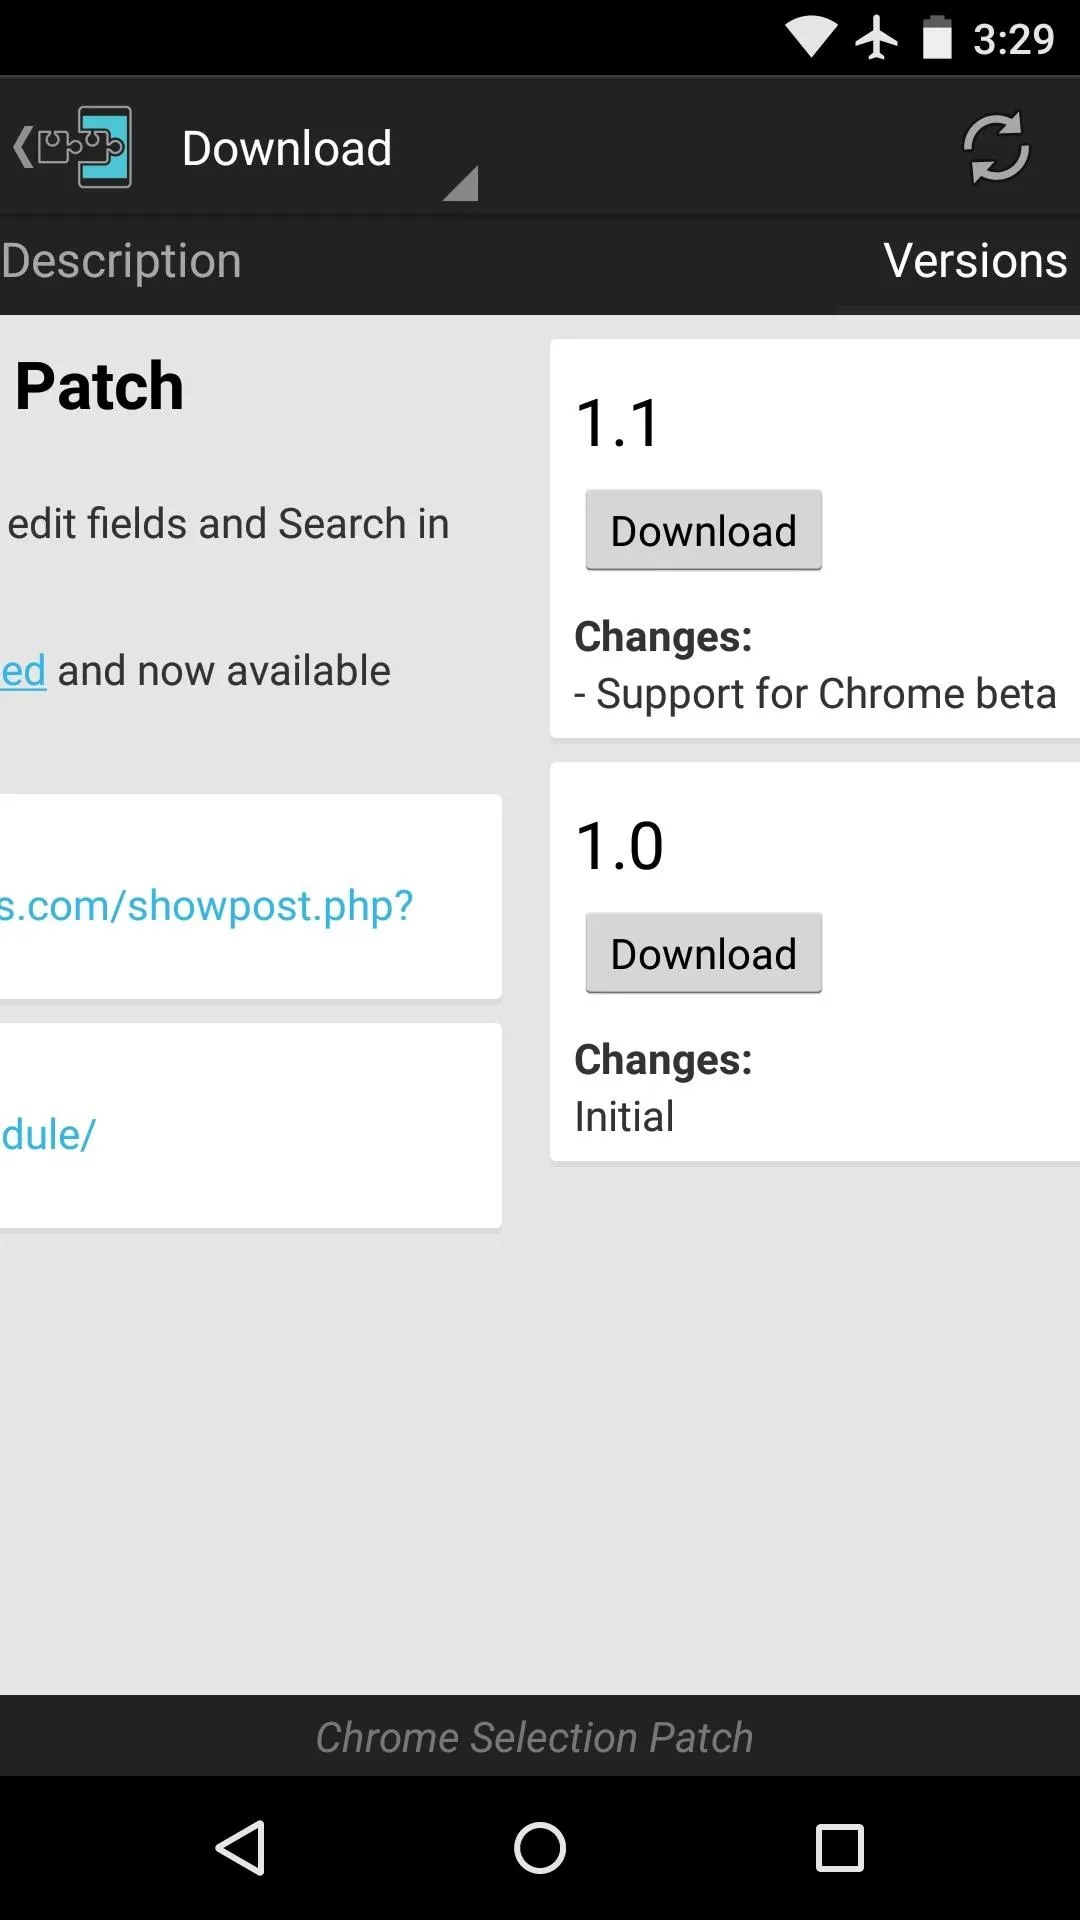
Task: Download version 1.1
Action: click(704, 530)
